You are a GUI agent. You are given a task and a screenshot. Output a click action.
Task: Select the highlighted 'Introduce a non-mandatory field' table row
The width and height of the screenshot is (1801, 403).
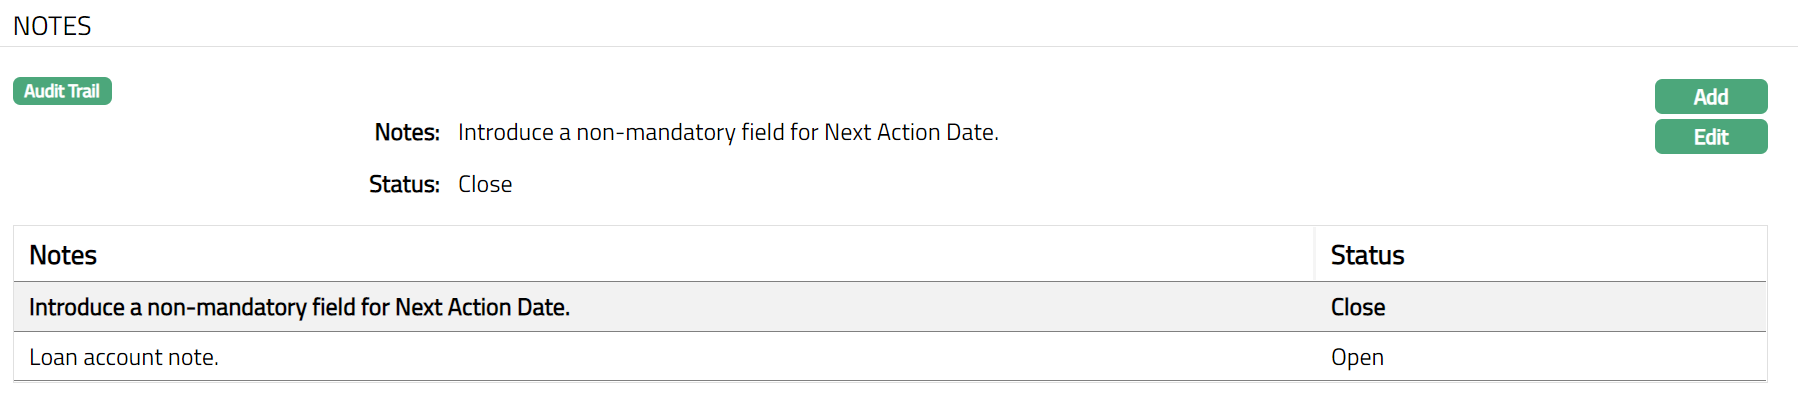coord(660,307)
